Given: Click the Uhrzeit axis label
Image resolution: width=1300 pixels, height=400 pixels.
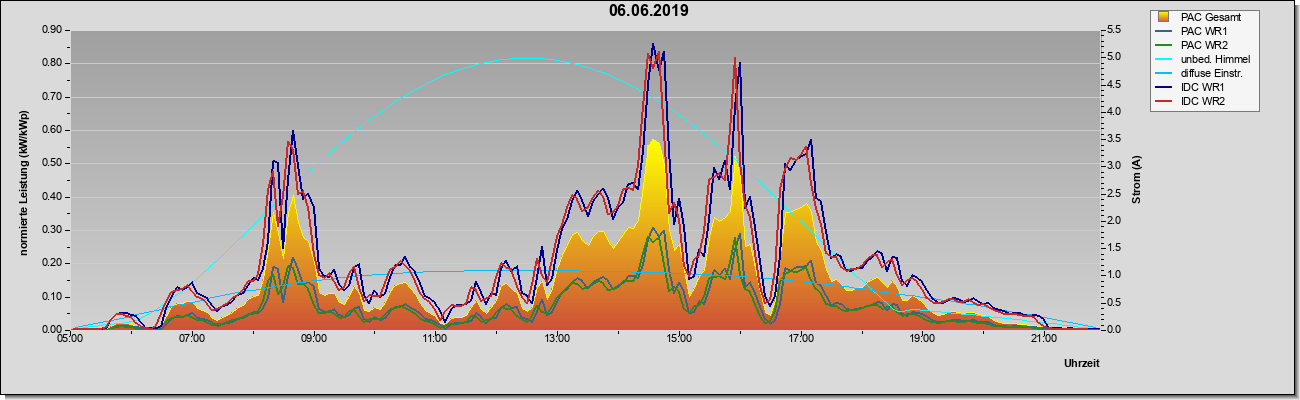Looking at the screenshot, I should (x=1081, y=364).
